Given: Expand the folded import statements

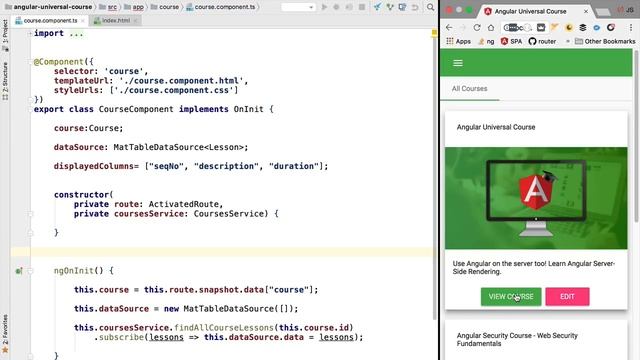Looking at the screenshot, I should (30, 33).
